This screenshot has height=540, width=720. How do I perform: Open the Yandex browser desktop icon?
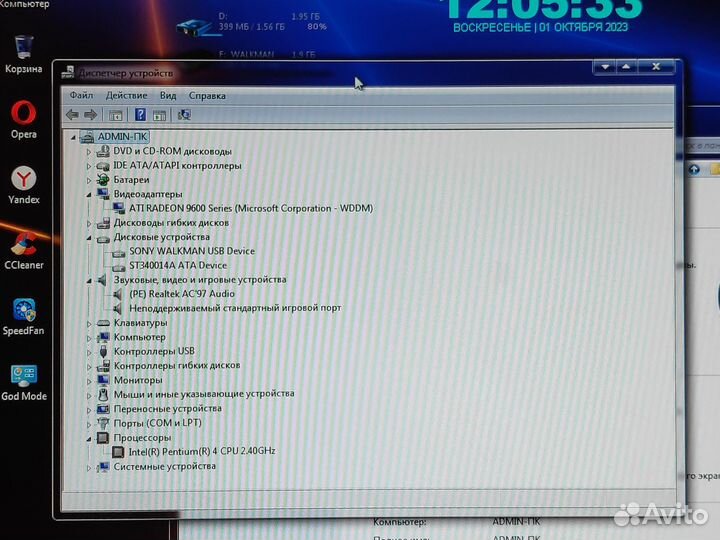(x=23, y=185)
